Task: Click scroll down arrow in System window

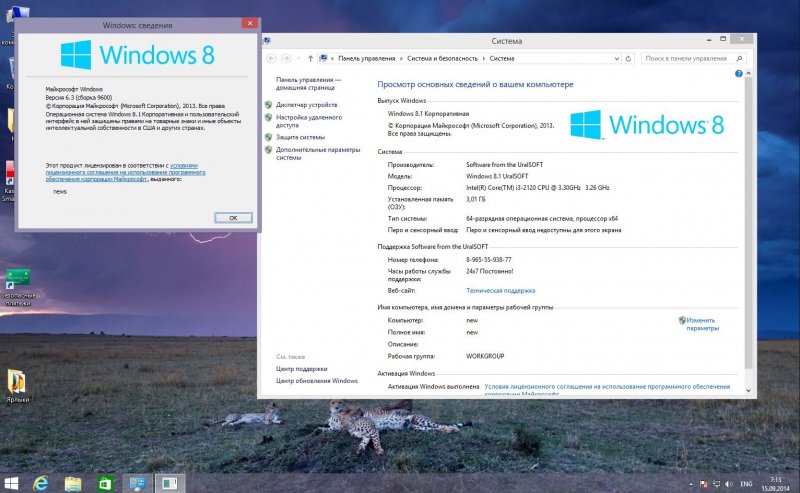Action: (x=748, y=391)
